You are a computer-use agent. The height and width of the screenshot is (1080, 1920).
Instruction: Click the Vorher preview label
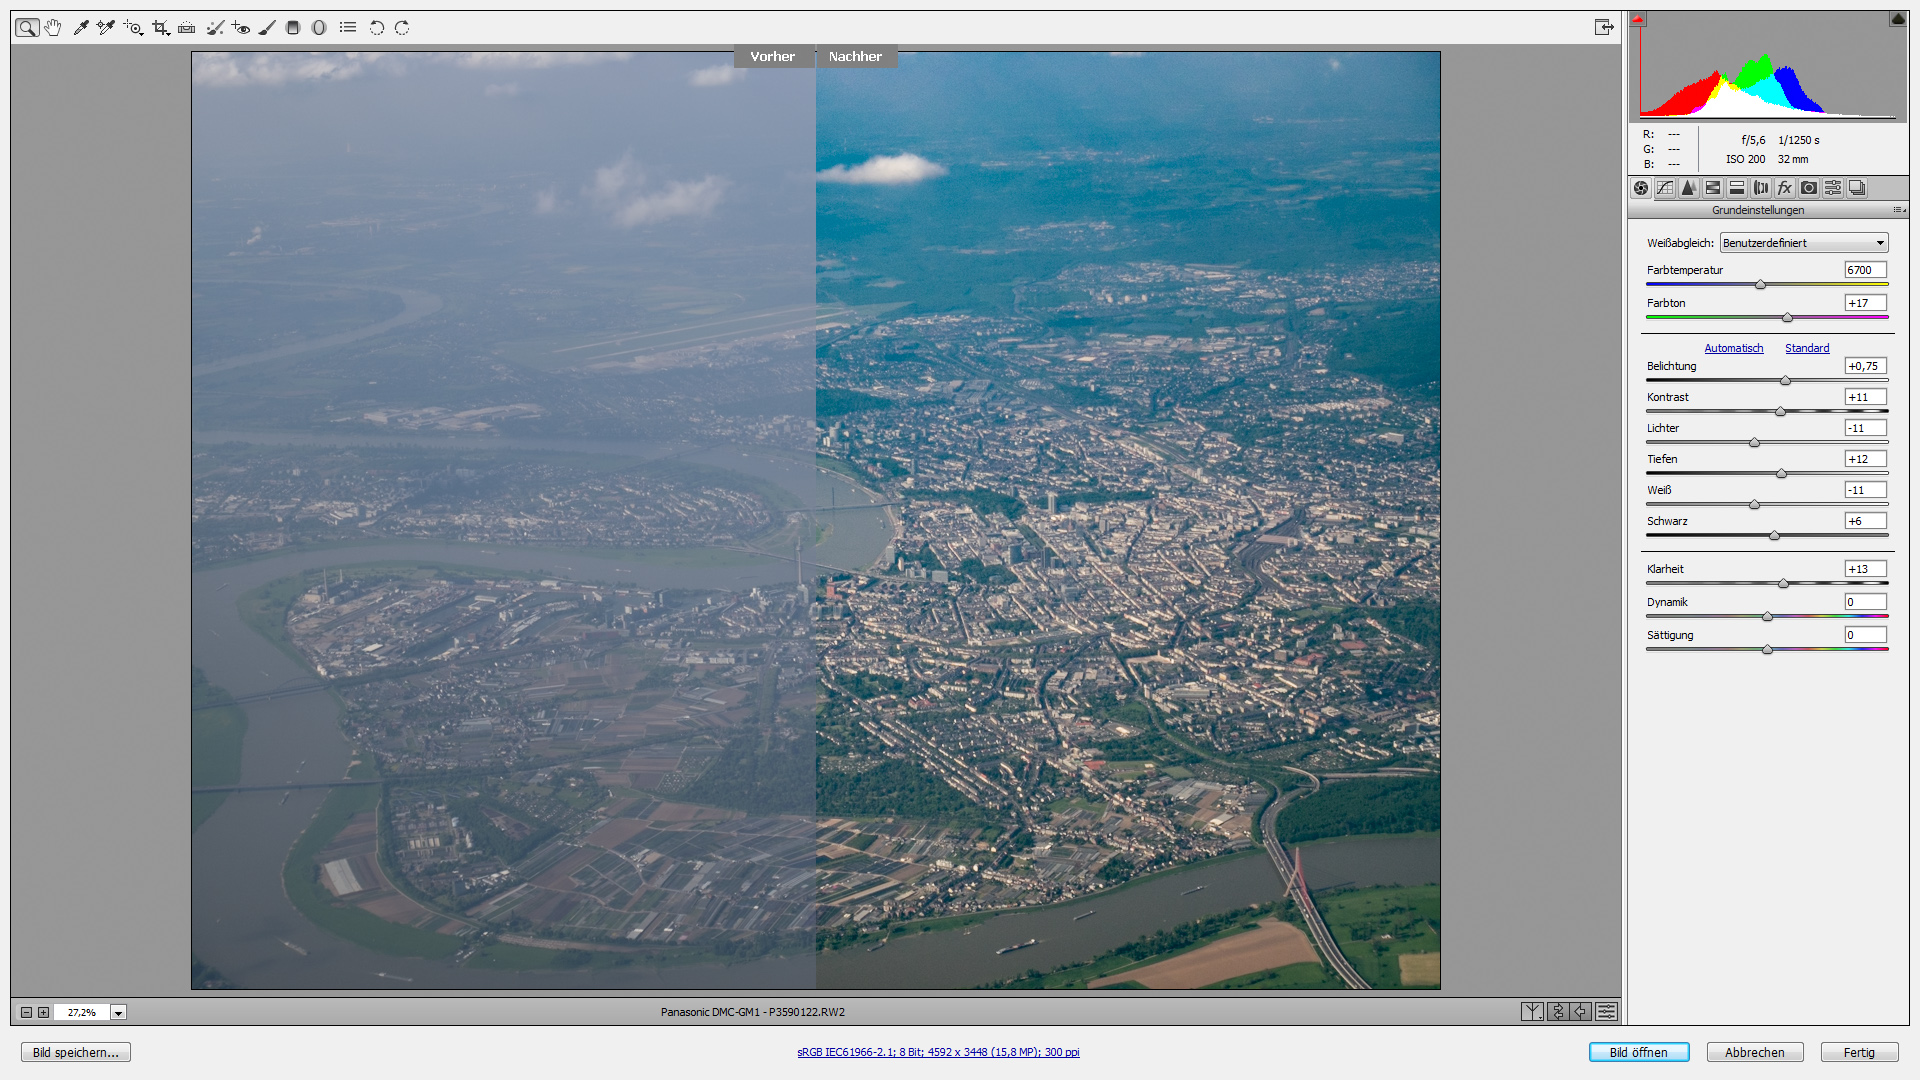[x=773, y=57]
